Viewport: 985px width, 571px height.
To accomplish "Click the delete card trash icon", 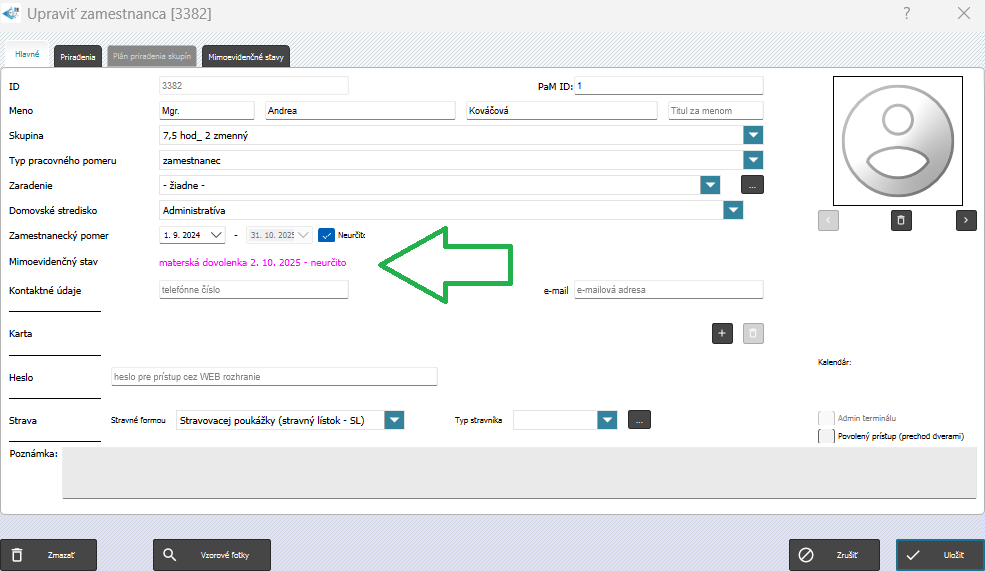I will (x=754, y=334).
